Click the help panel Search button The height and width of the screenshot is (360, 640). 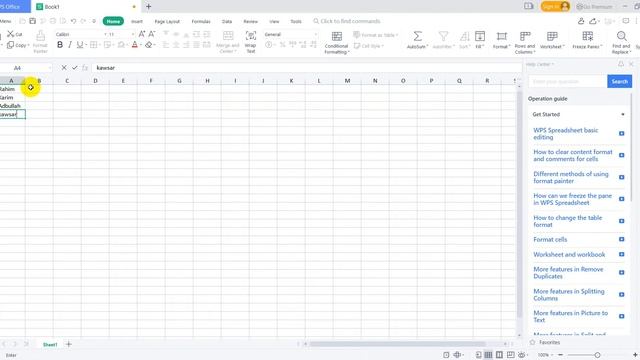[619, 81]
